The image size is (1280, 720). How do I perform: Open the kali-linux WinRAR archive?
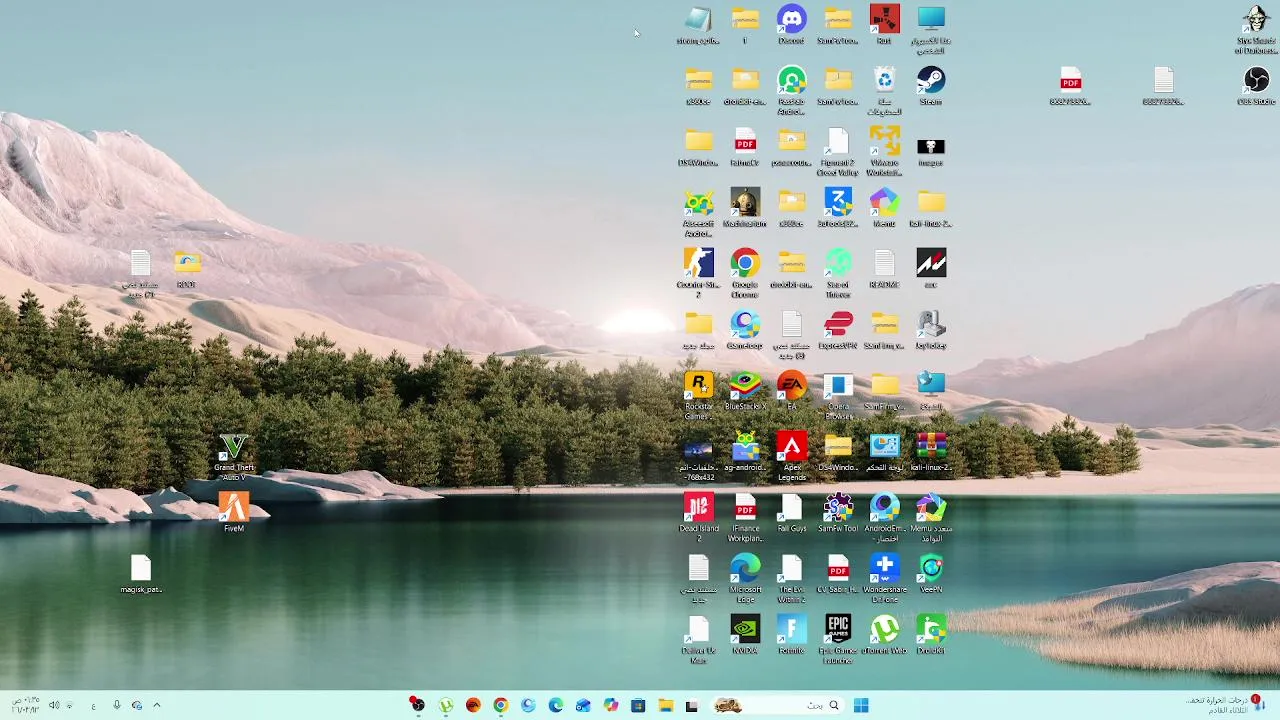(x=930, y=452)
